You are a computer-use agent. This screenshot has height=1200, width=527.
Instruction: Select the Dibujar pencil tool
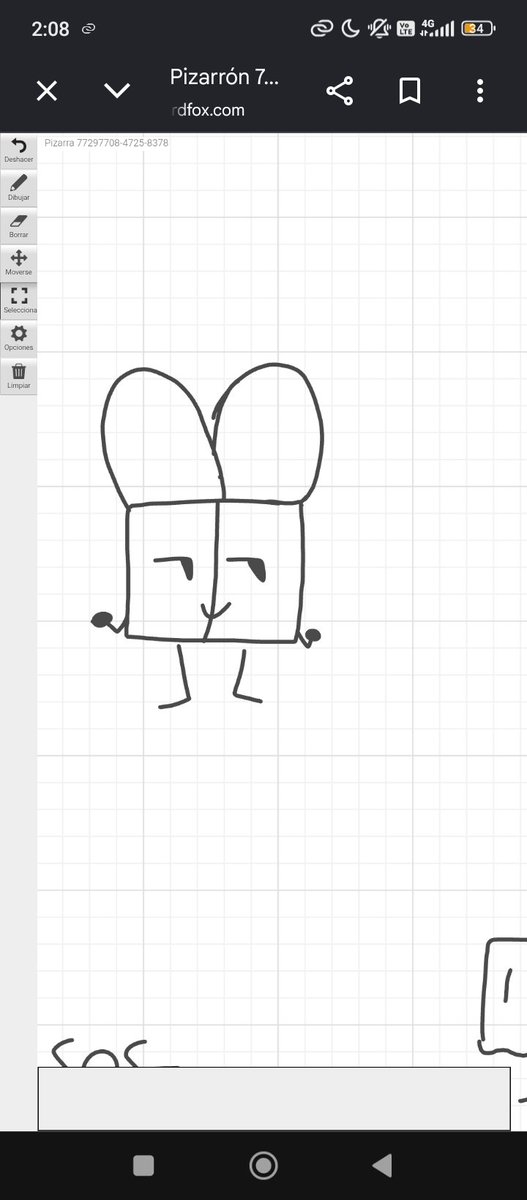[x=18, y=189]
